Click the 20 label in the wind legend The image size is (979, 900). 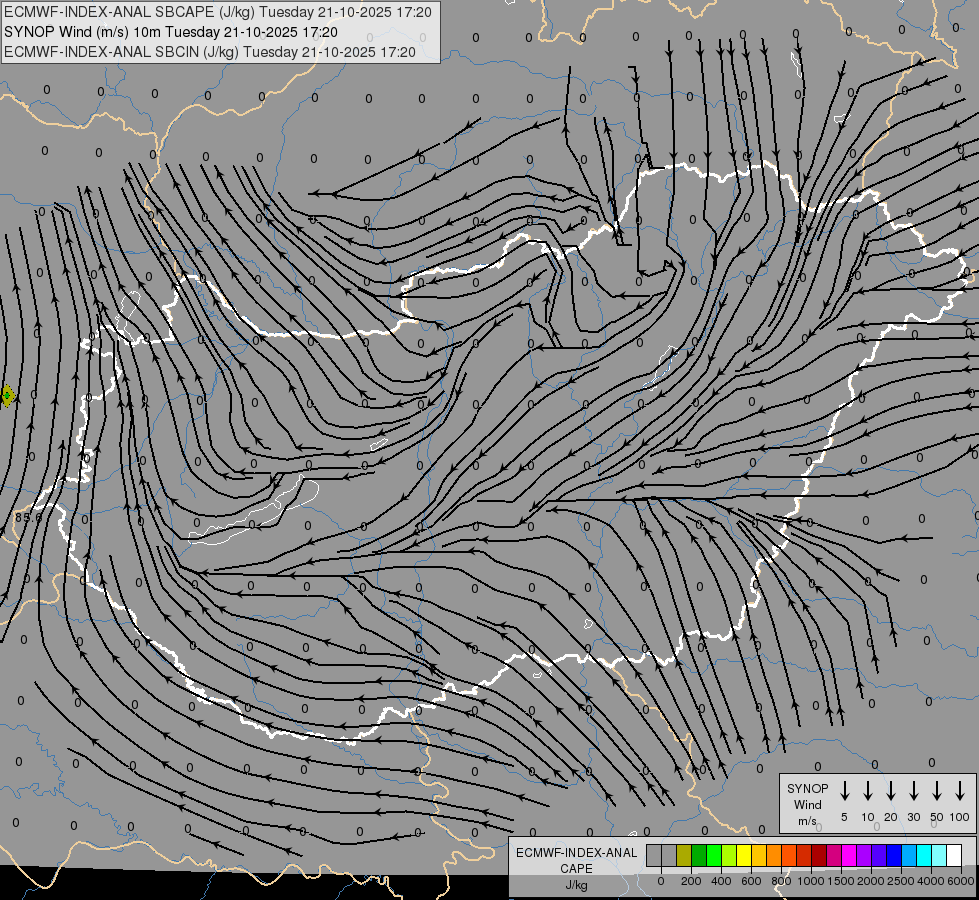(x=890, y=817)
